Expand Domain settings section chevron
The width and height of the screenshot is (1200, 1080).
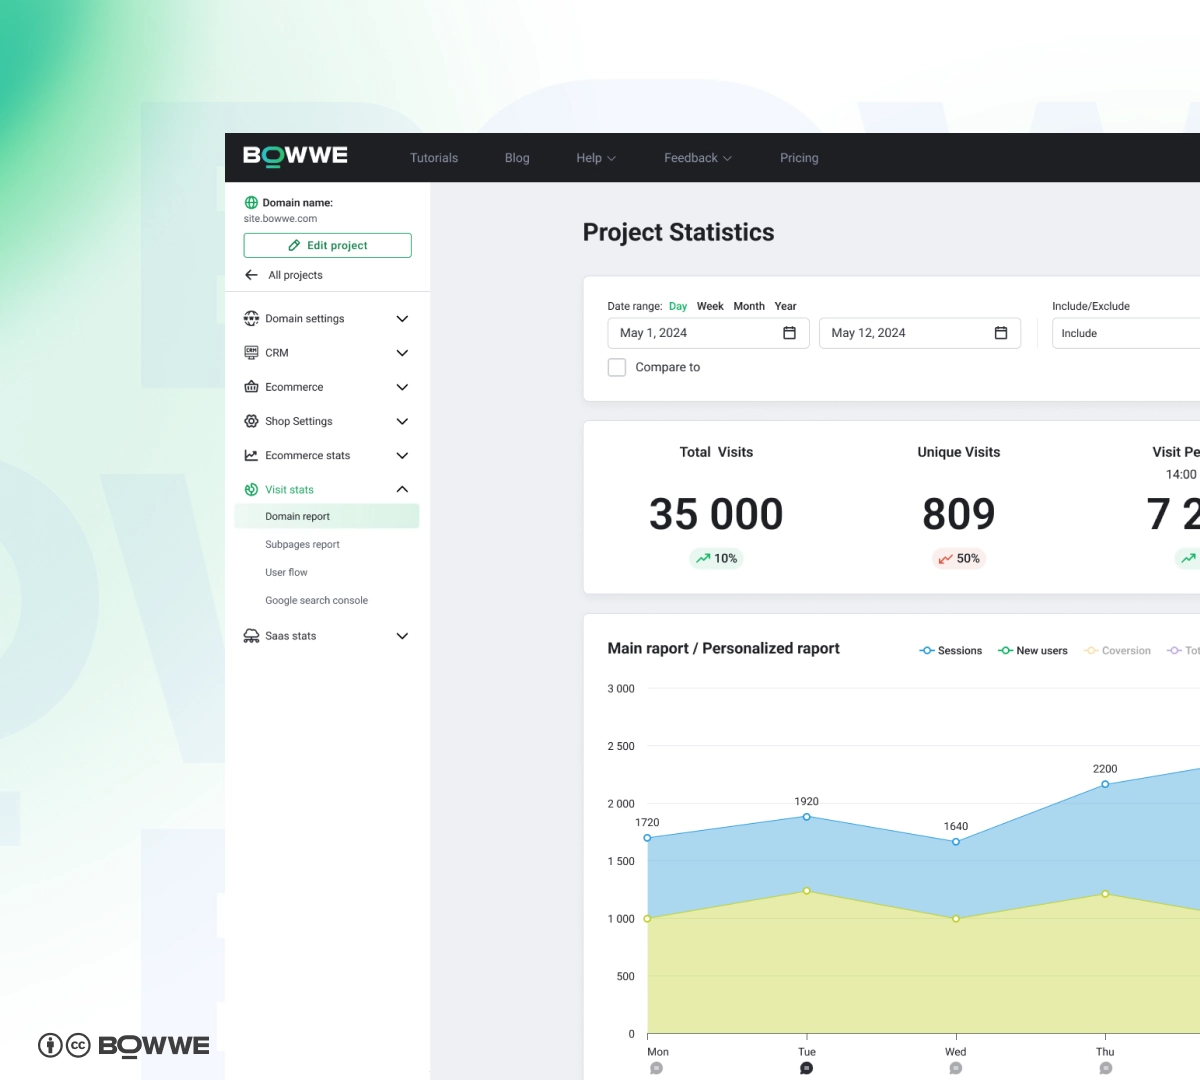click(402, 319)
